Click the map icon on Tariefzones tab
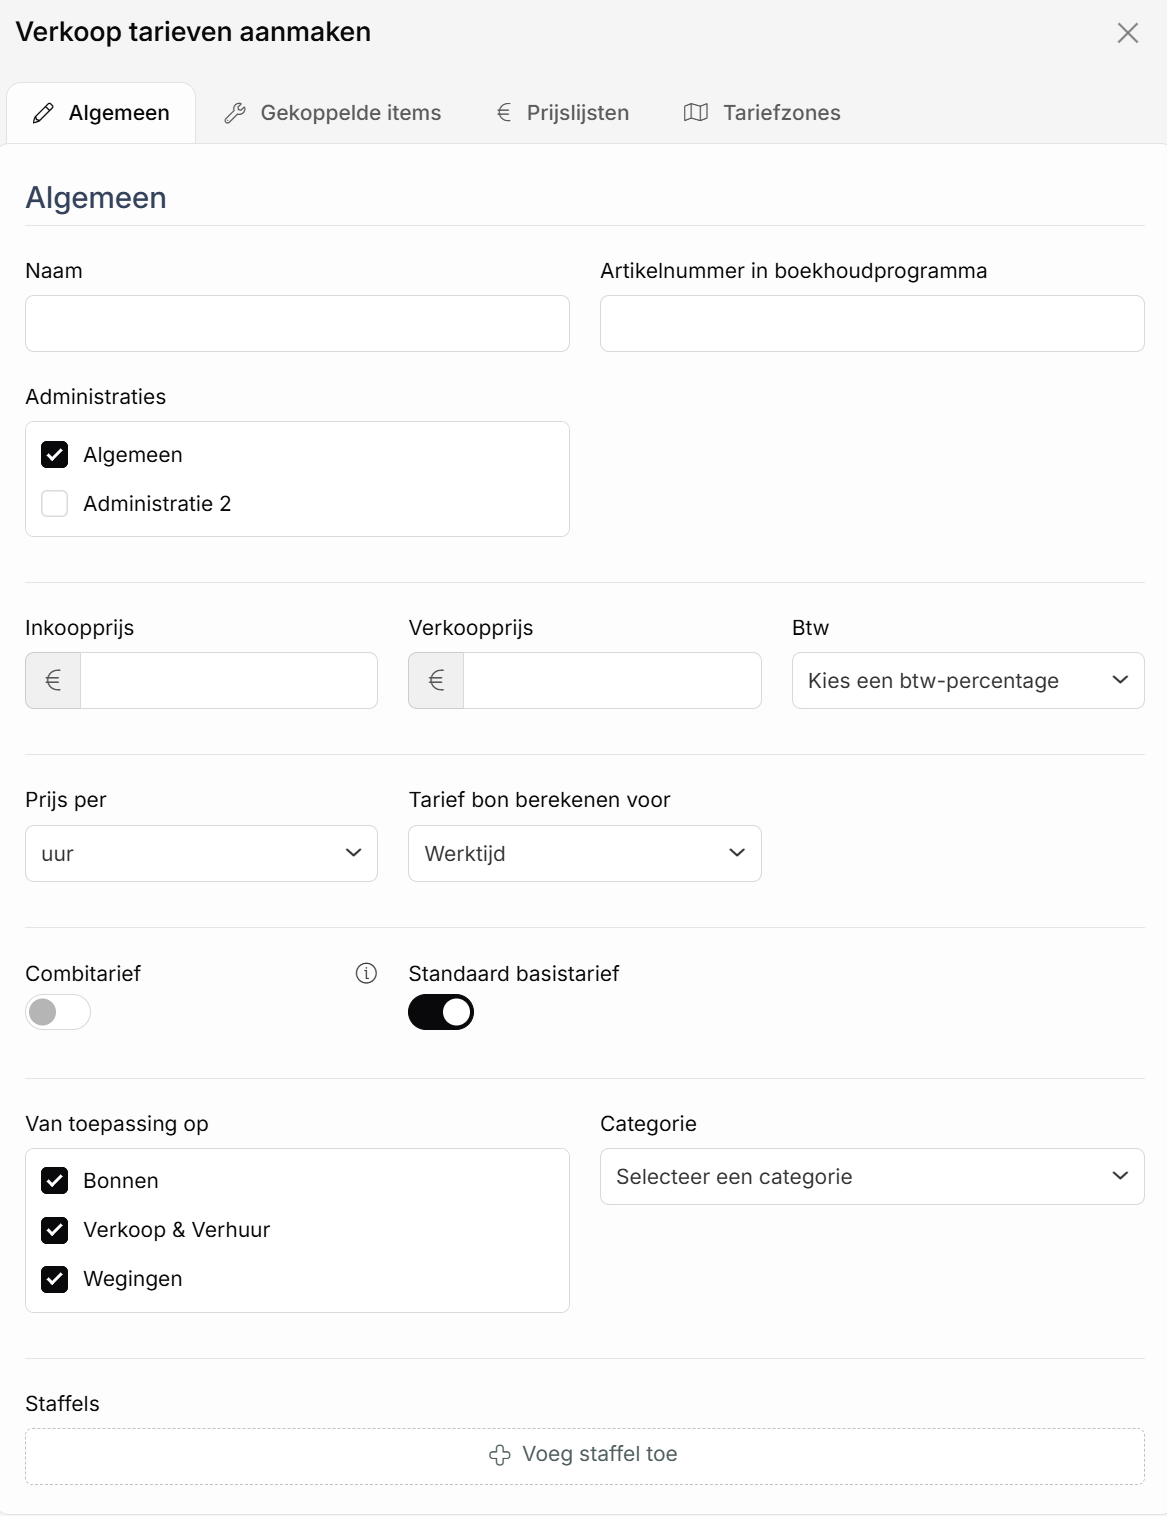The image size is (1167, 1516). point(696,113)
